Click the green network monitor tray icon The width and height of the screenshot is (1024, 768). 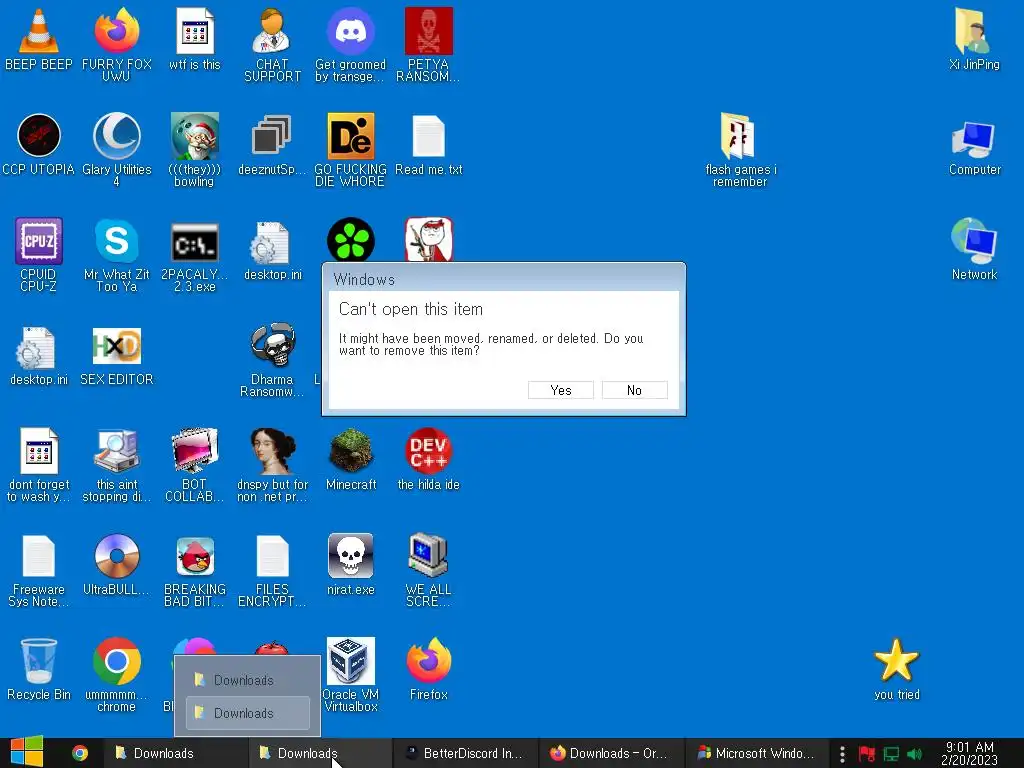tap(891, 754)
